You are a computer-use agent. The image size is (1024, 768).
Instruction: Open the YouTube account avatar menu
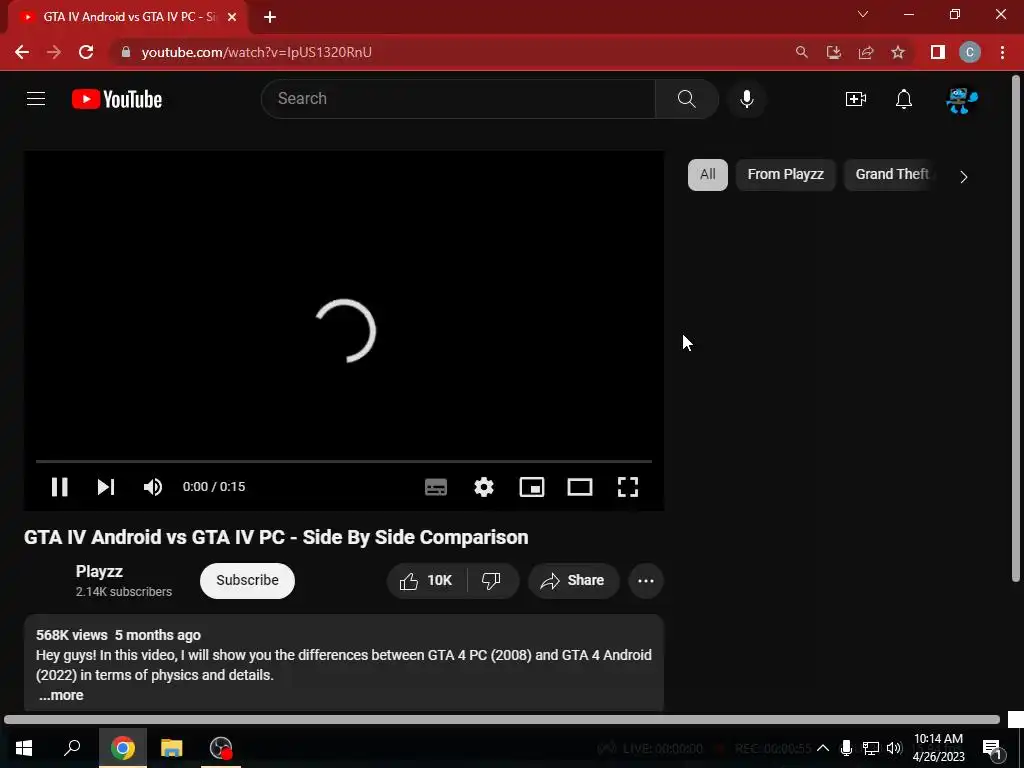click(962, 100)
